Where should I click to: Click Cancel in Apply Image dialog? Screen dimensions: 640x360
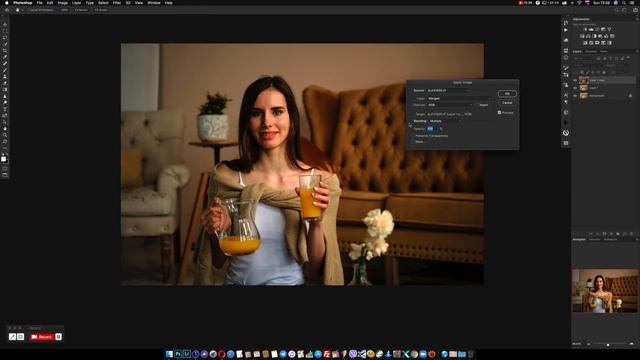[507, 102]
